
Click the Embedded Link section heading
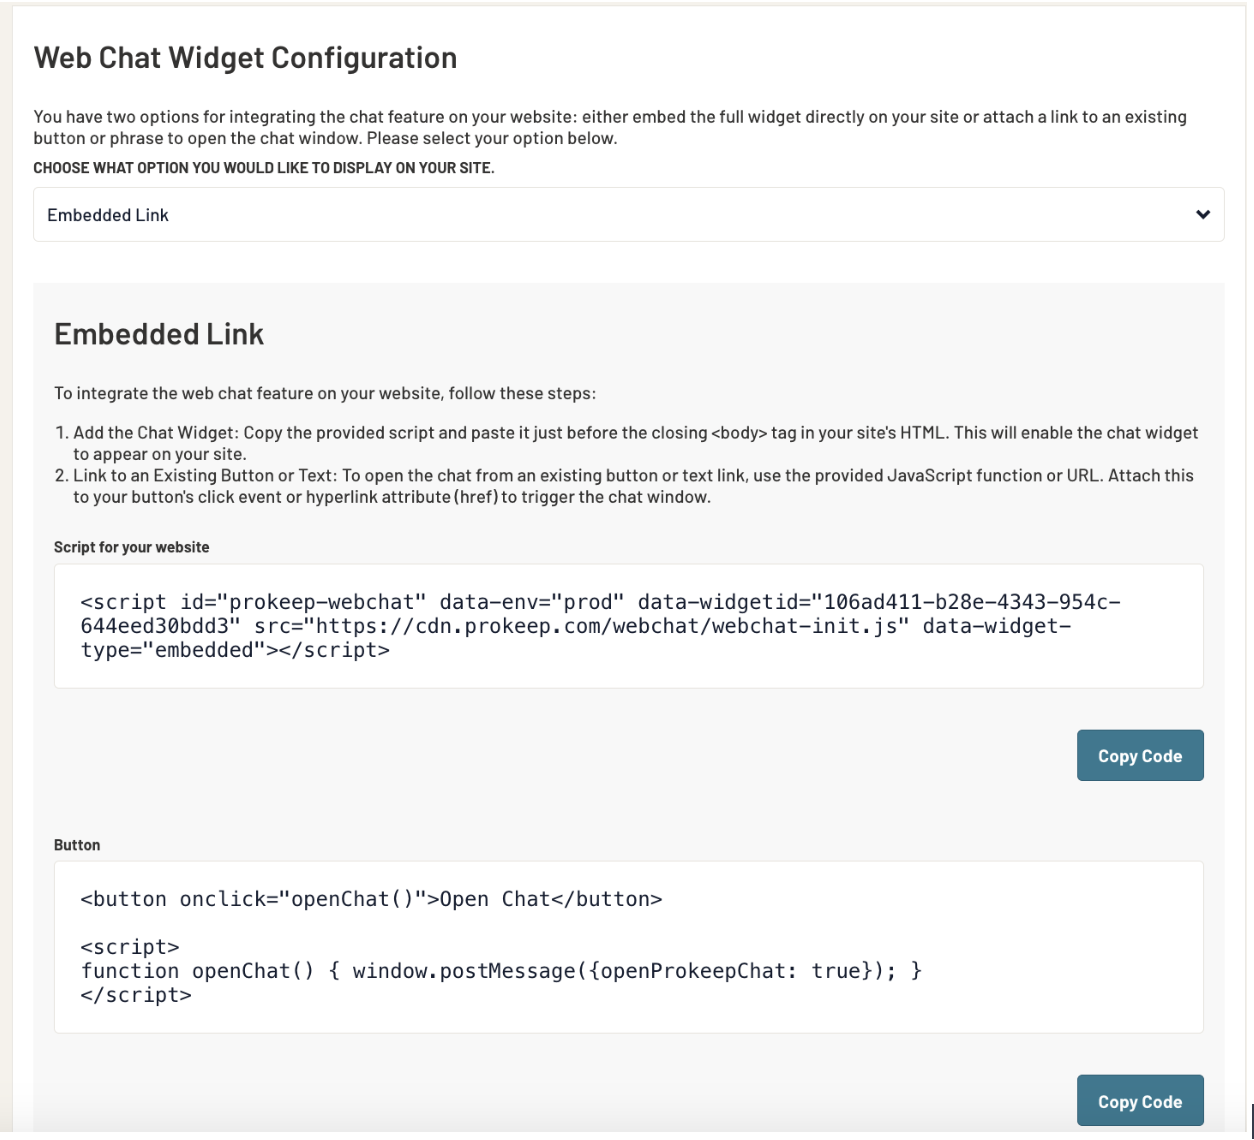159,334
